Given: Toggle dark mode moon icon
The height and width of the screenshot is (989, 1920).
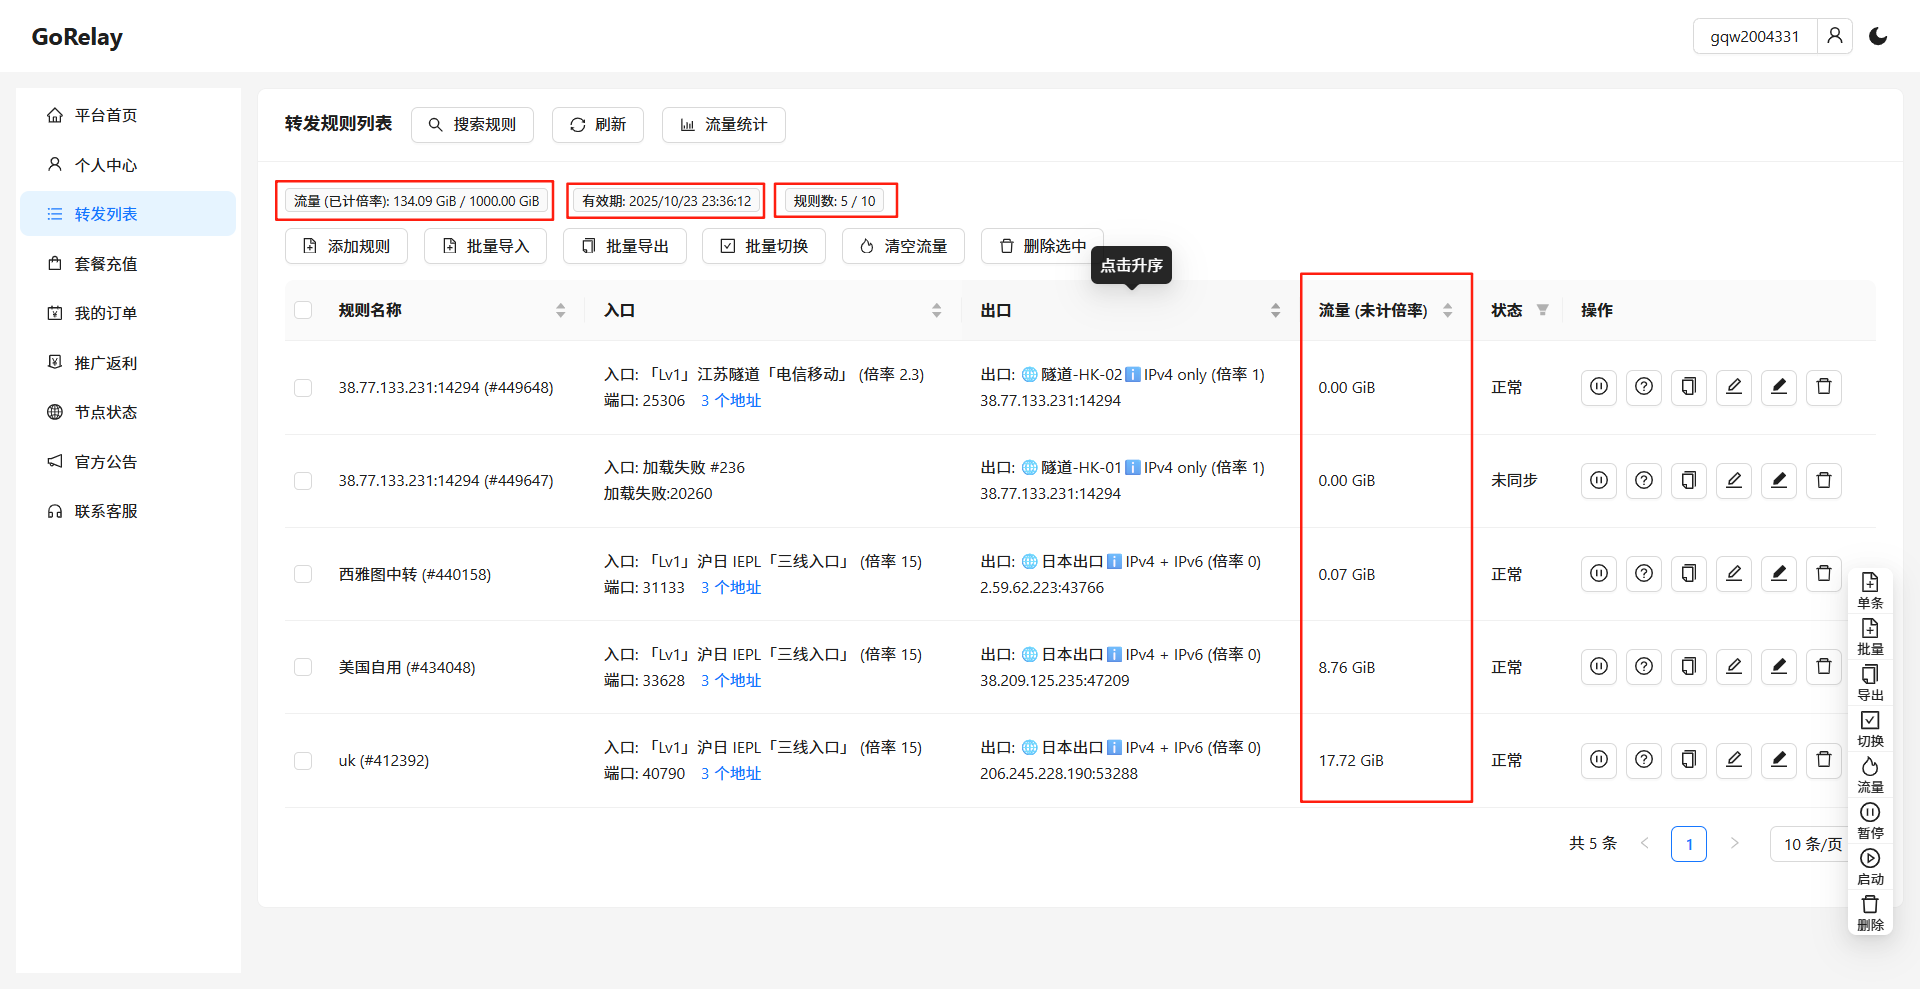Looking at the screenshot, I should click(1878, 36).
